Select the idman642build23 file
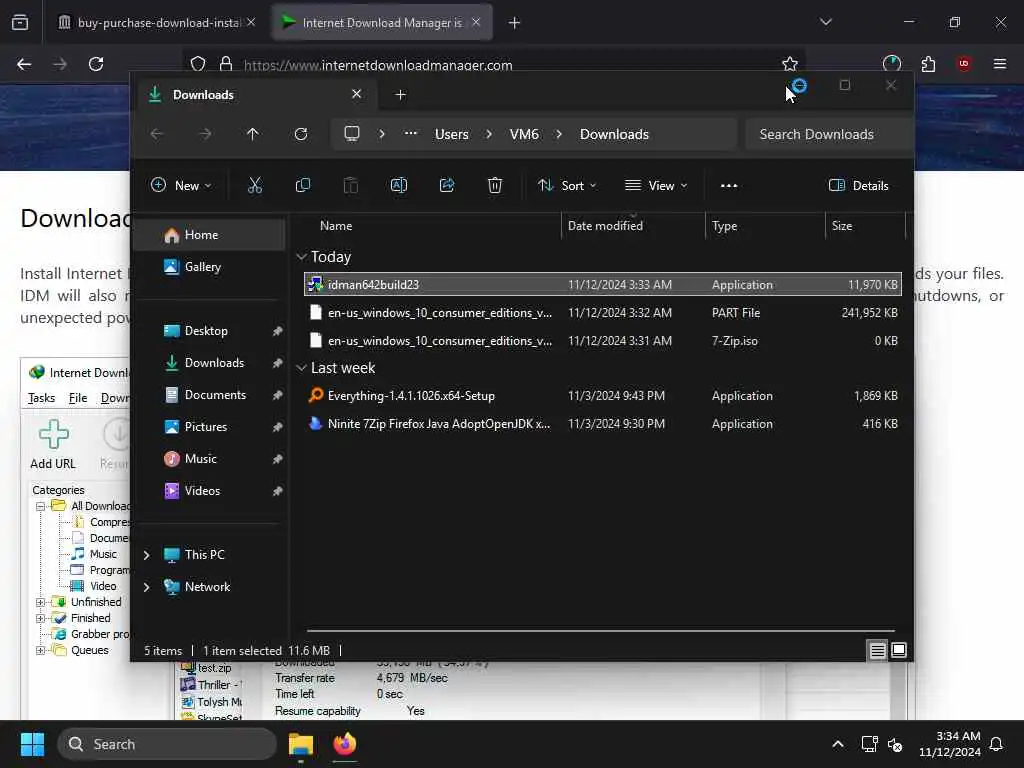1024x768 pixels. [603, 285]
